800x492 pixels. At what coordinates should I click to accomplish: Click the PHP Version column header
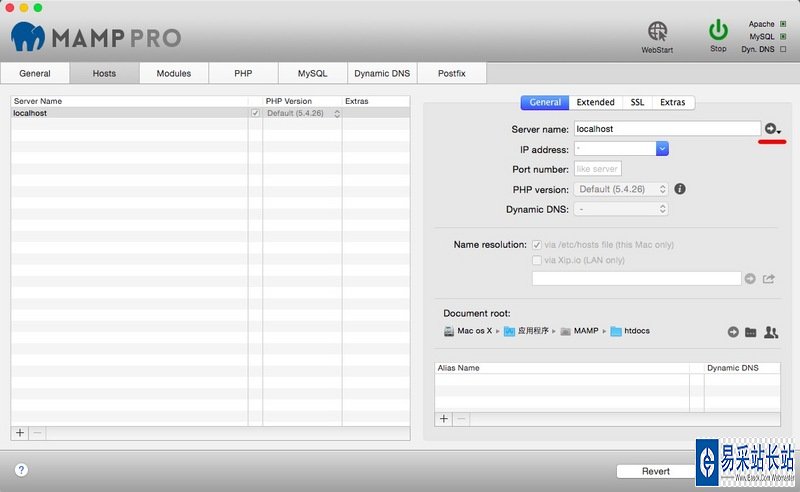click(x=302, y=101)
